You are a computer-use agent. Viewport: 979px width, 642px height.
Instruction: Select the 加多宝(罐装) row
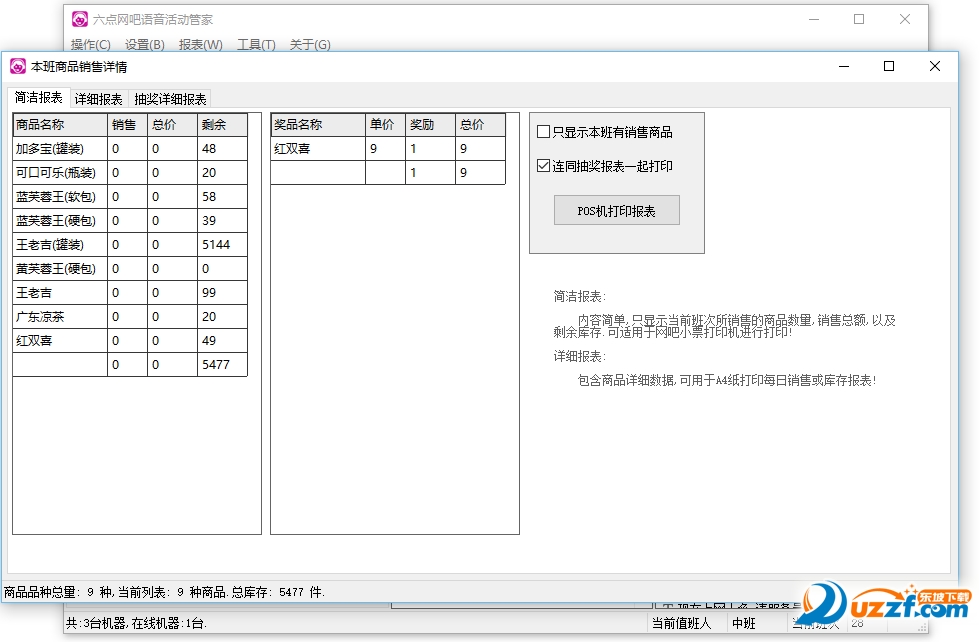[x=130, y=149]
